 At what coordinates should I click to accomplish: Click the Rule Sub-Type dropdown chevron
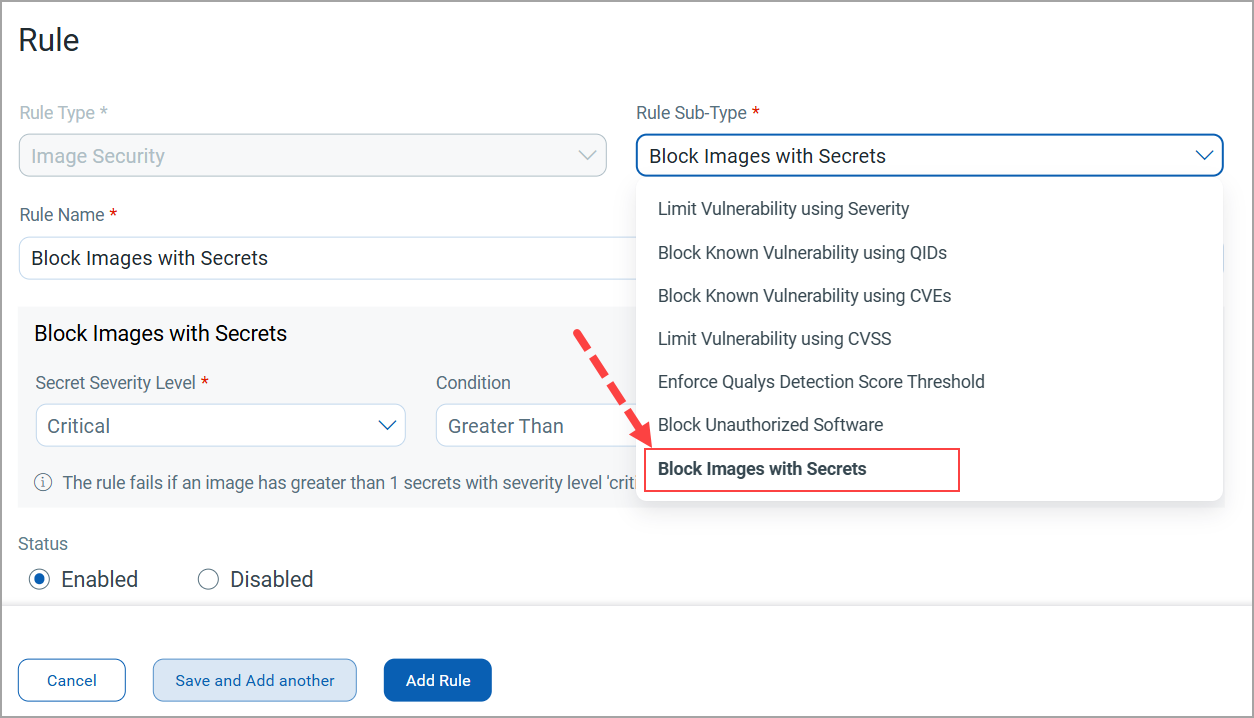[1204, 155]
